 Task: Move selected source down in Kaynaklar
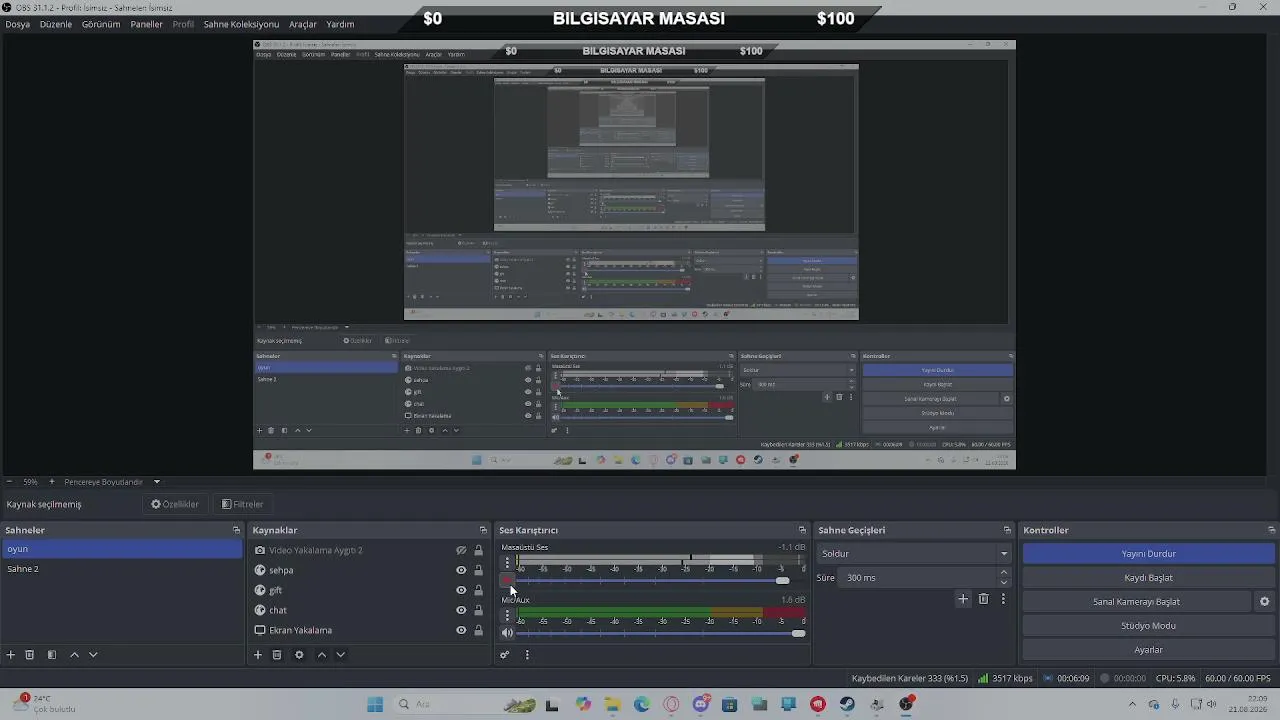coord(340,655)
